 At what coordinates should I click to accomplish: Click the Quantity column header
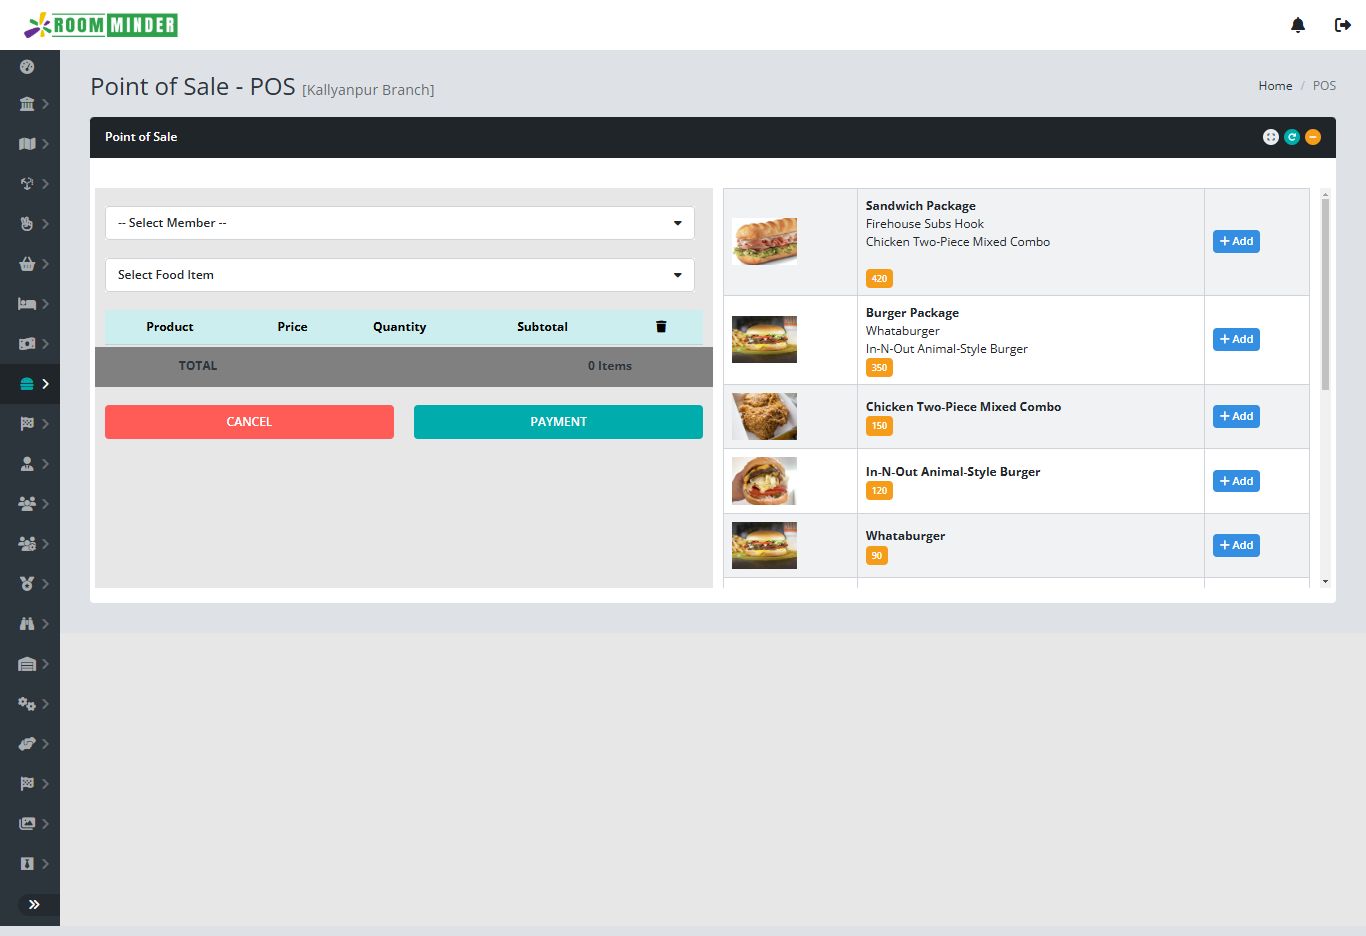click(x=399, y=327)
